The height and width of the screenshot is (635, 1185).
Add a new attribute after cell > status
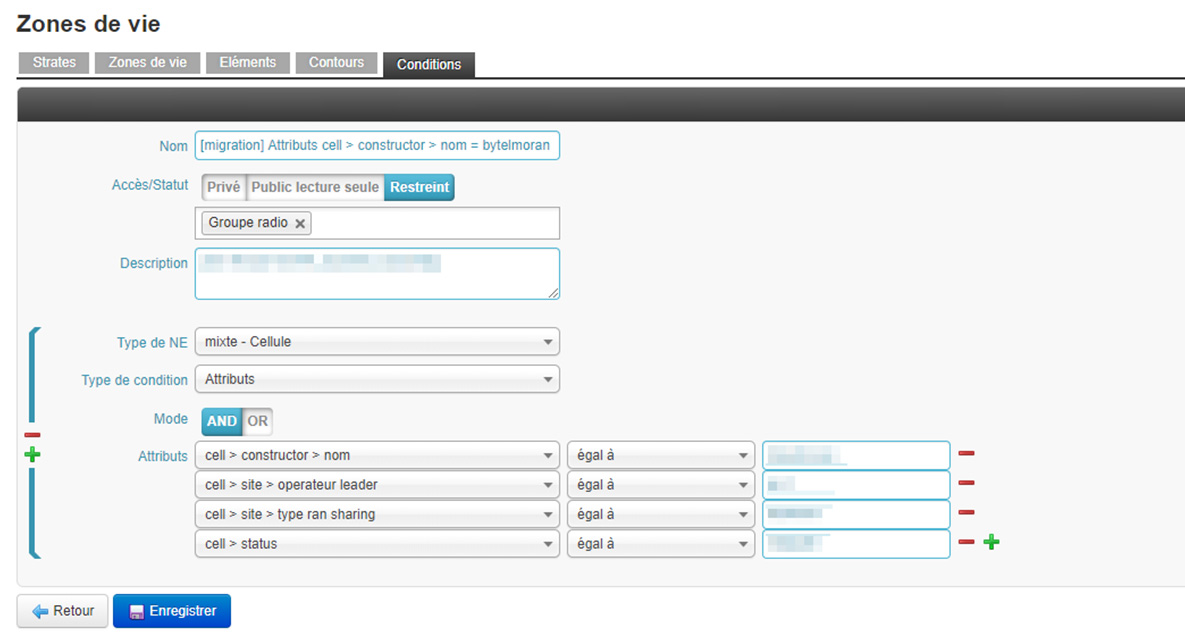point(992,542)
